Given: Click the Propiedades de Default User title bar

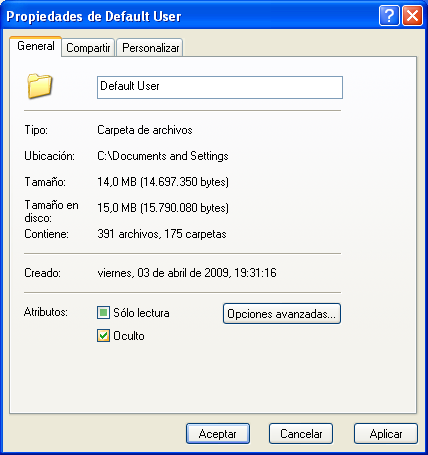Looking at the screenshot, I should click(x=190, y=16).
